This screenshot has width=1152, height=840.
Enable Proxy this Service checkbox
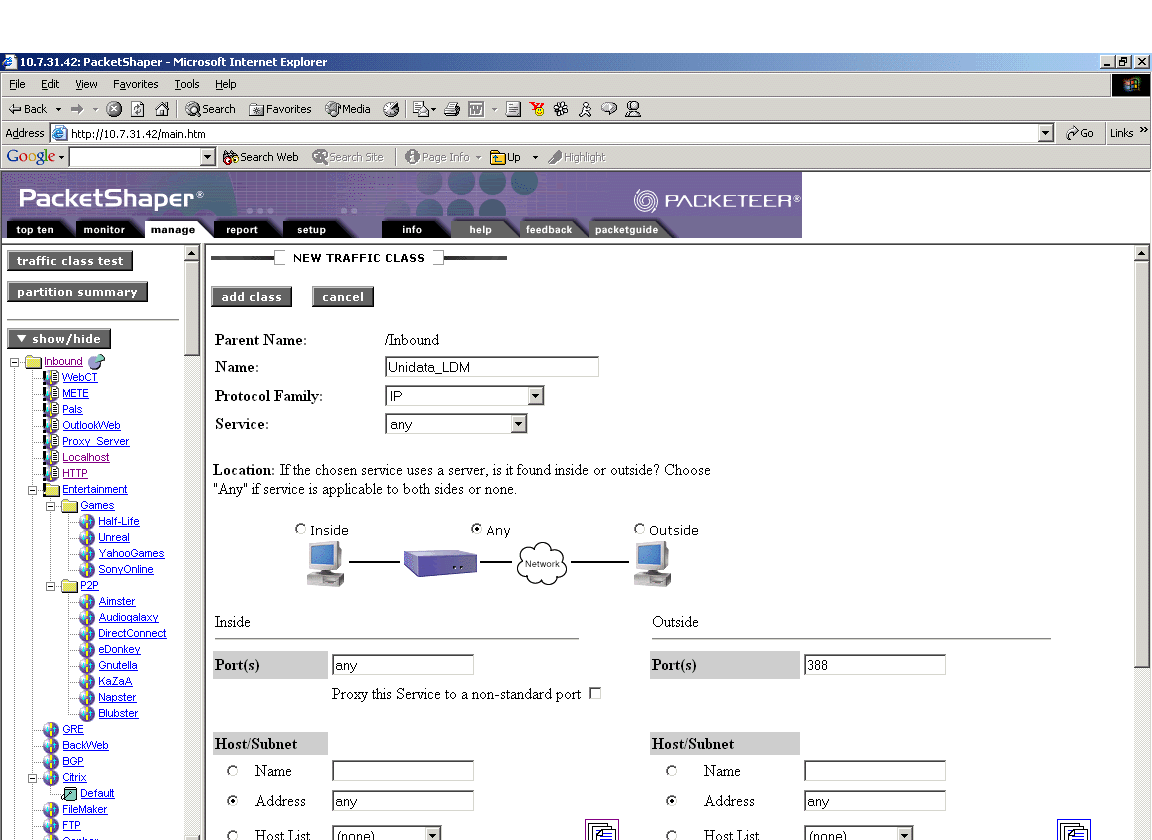595,693
